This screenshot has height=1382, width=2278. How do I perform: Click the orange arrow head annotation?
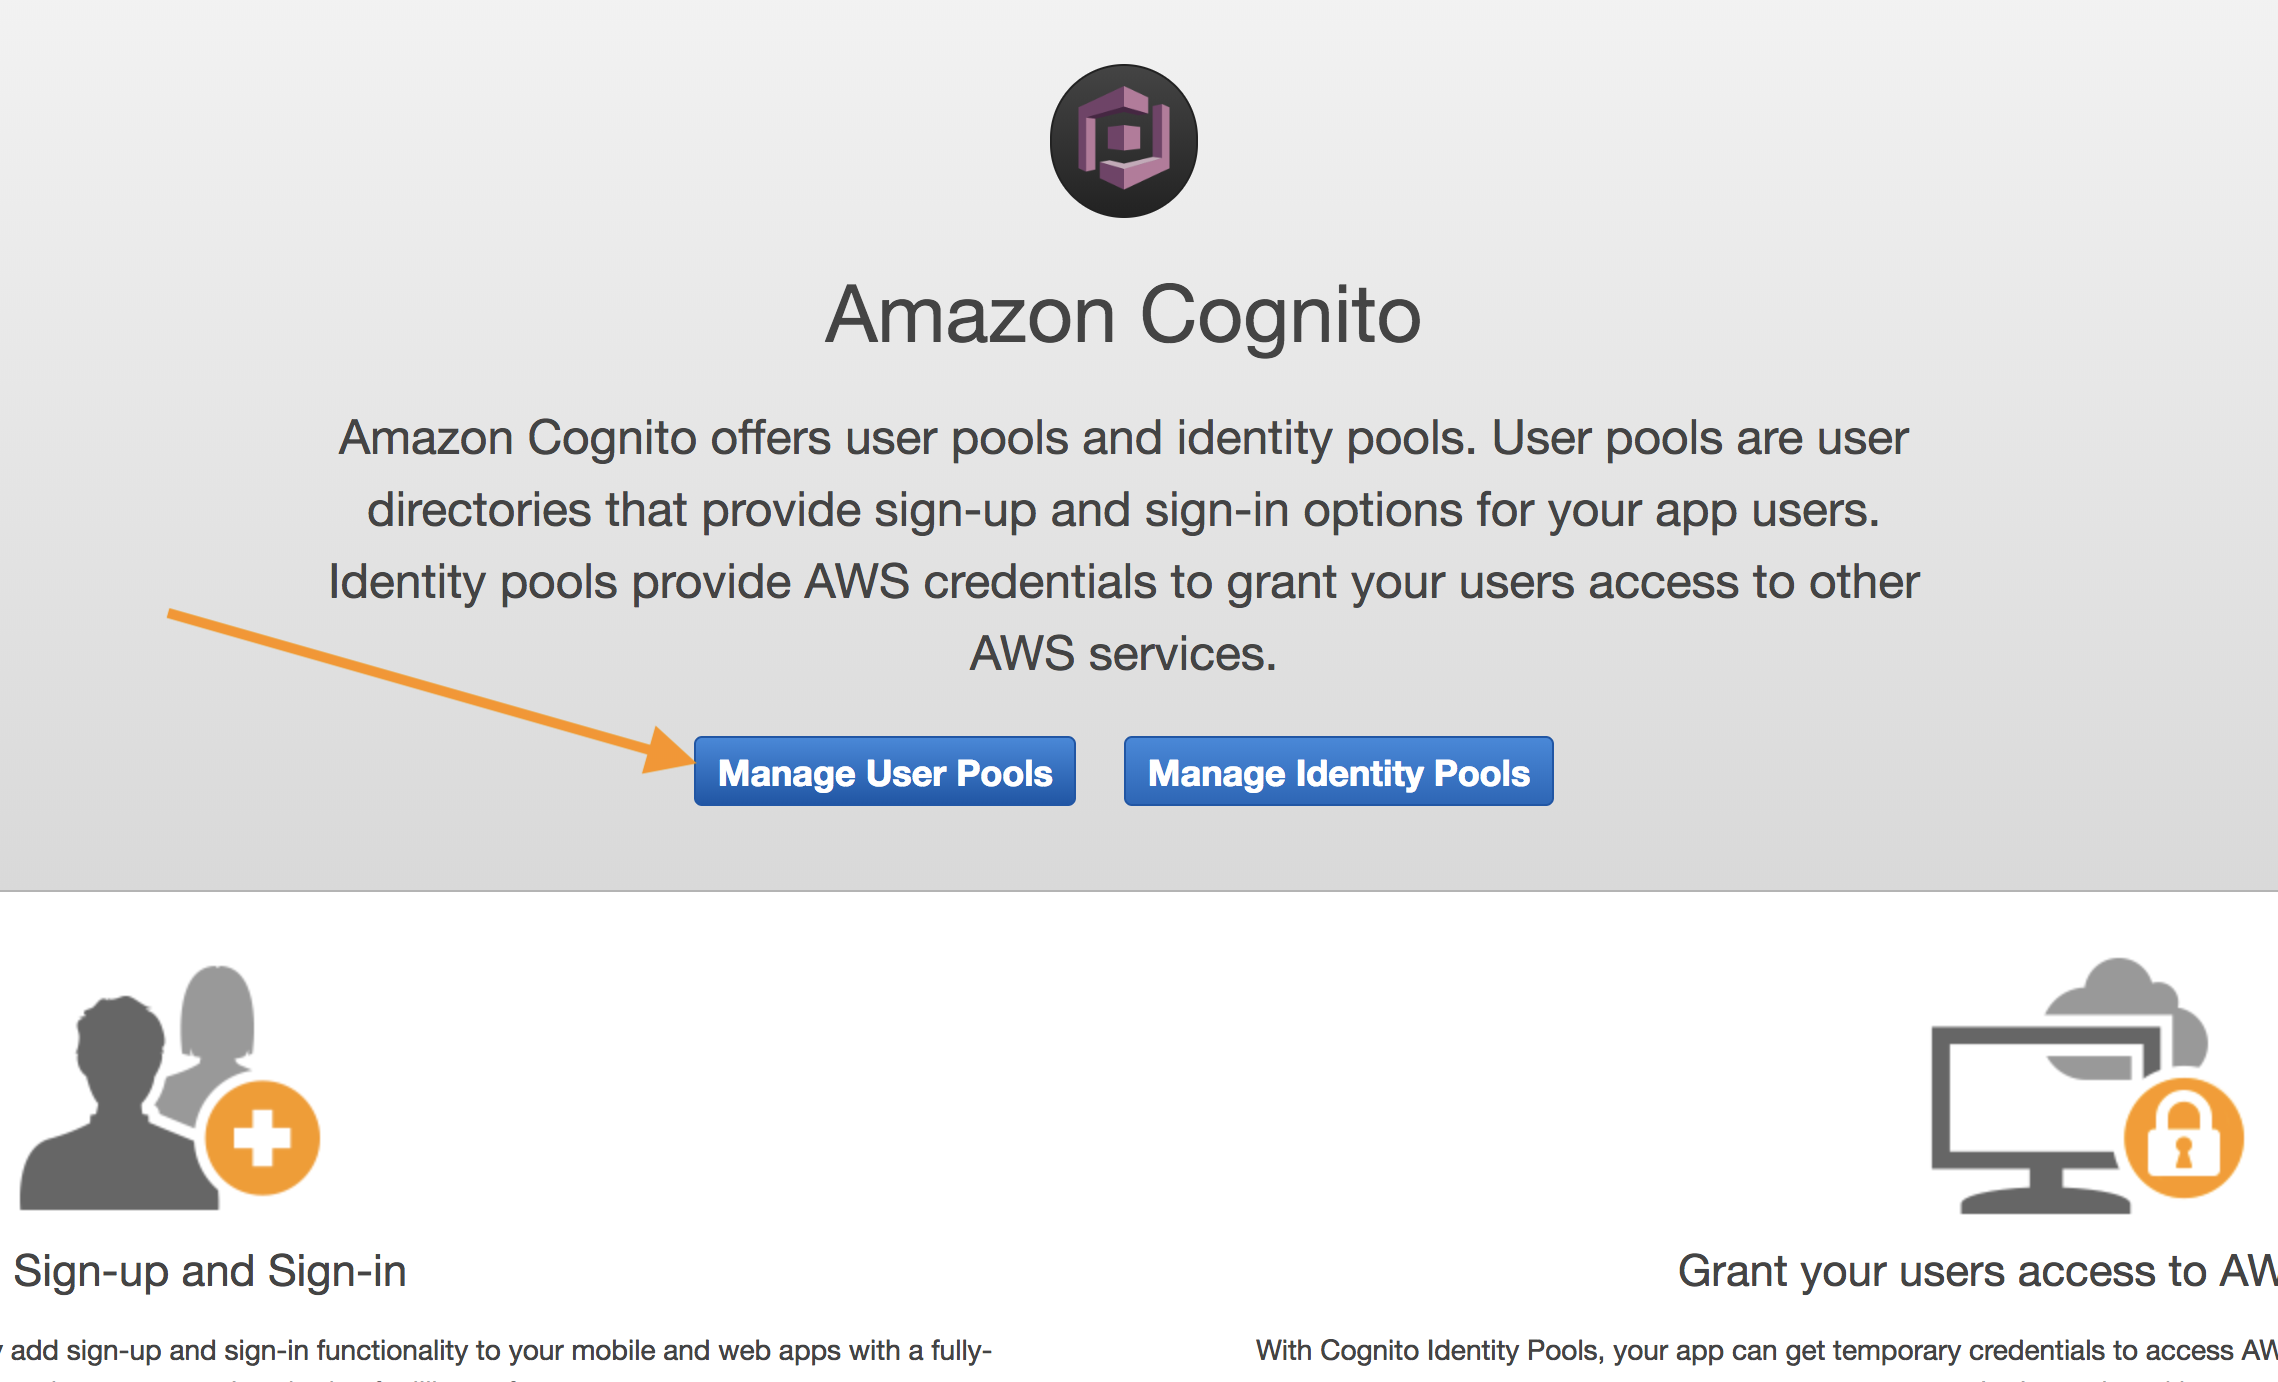[668, 752]
